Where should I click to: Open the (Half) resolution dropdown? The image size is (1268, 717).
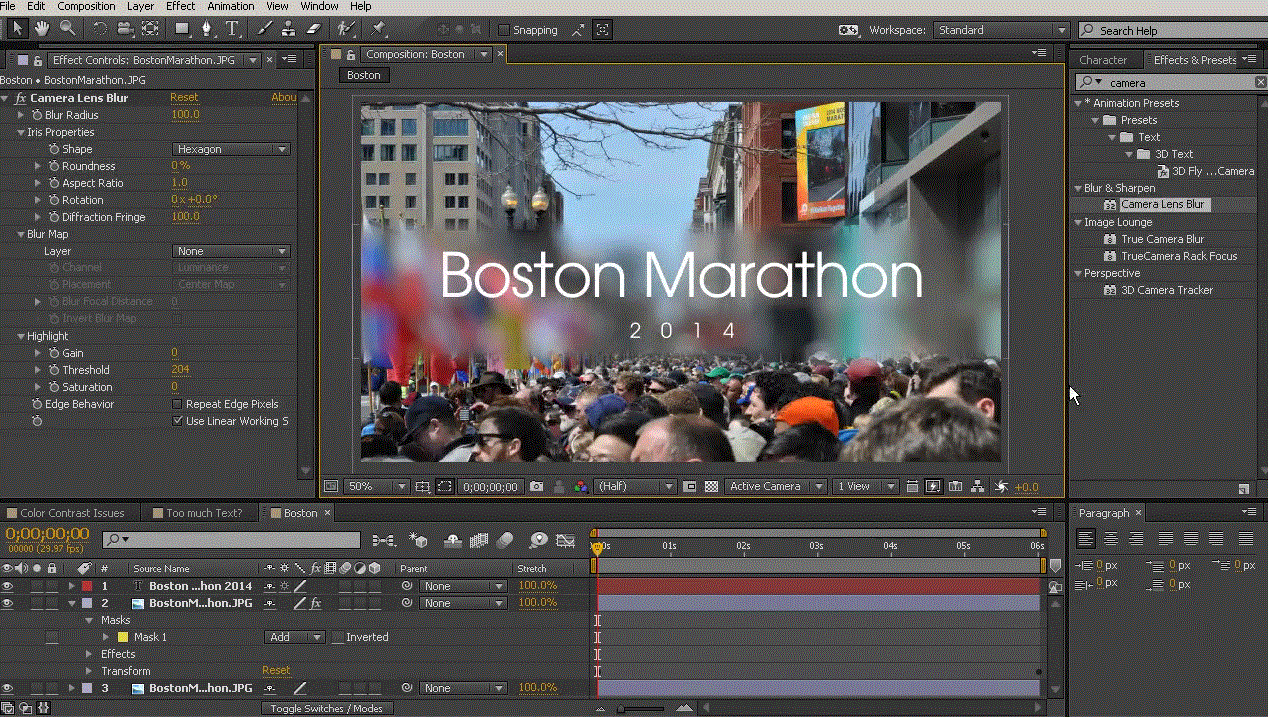(x=635, y=487)
